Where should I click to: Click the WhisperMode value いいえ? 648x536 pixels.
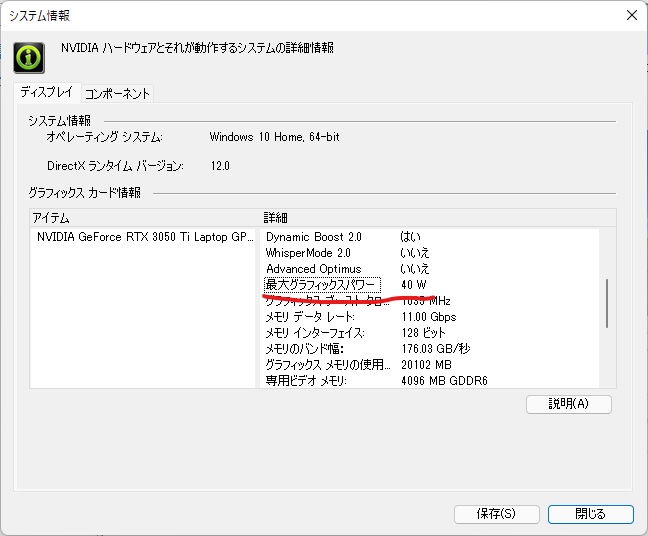pos(415,253)
